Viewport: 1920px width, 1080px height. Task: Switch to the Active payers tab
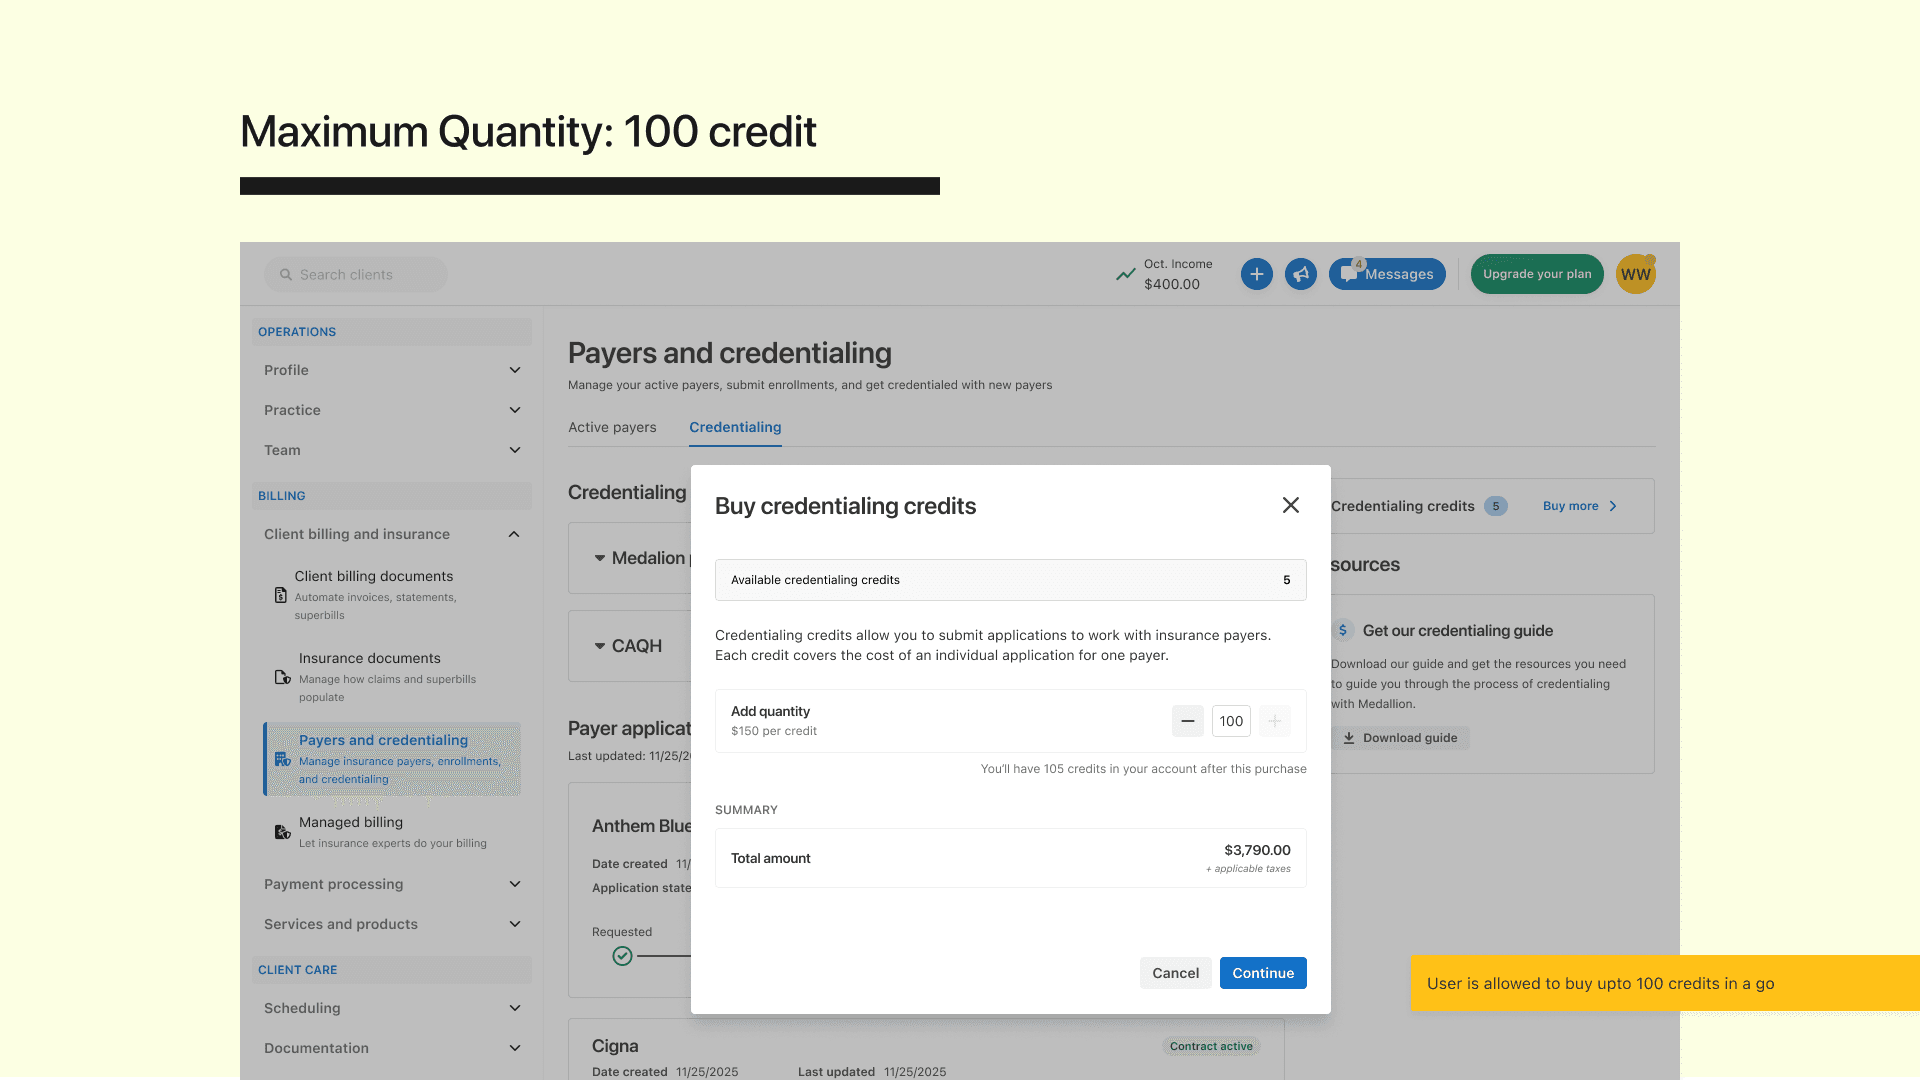click(612, 427)
